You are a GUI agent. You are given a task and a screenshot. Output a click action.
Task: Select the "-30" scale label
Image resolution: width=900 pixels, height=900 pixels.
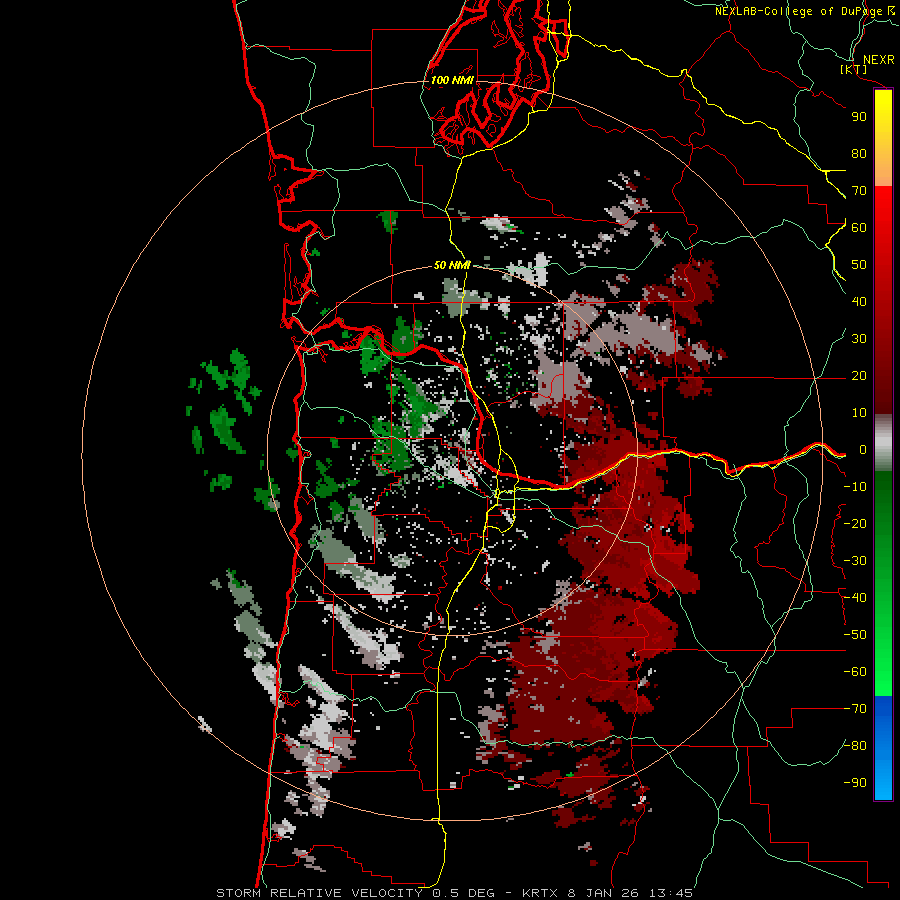(x=855, y=561)
